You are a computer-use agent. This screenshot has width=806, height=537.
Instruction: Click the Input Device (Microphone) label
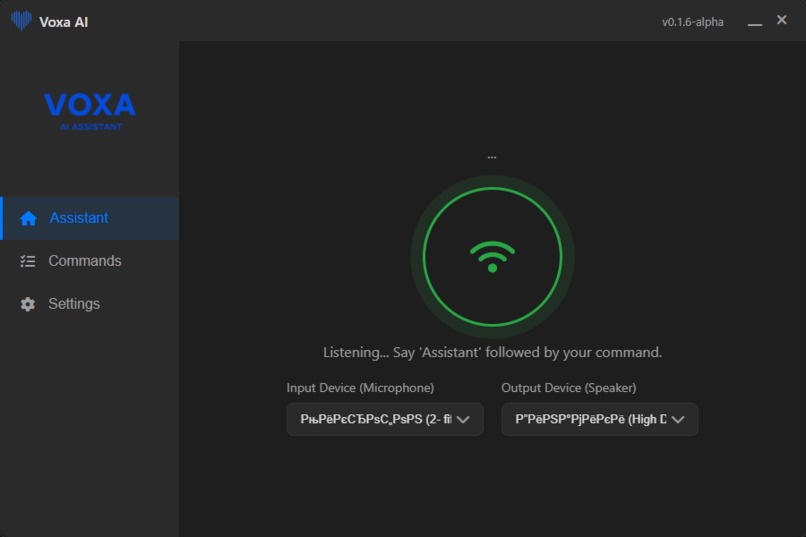click(360, 388)
